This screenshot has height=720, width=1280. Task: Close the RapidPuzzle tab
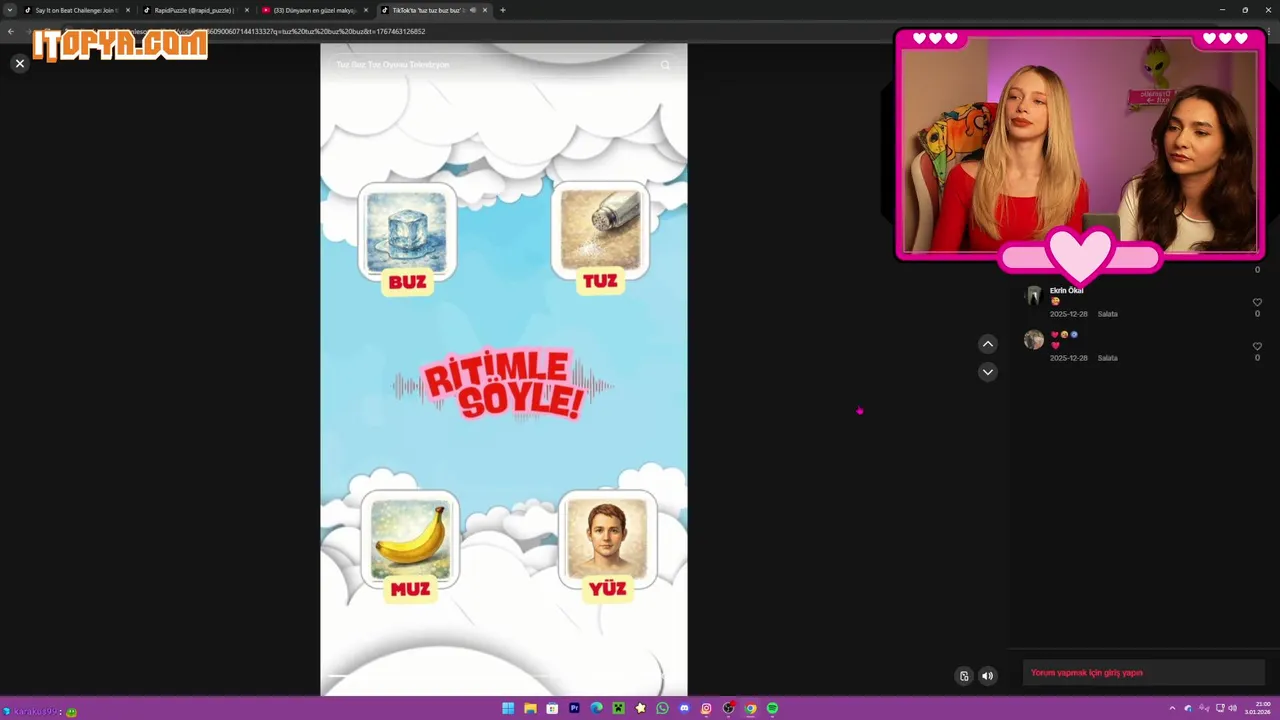point(247,10)
